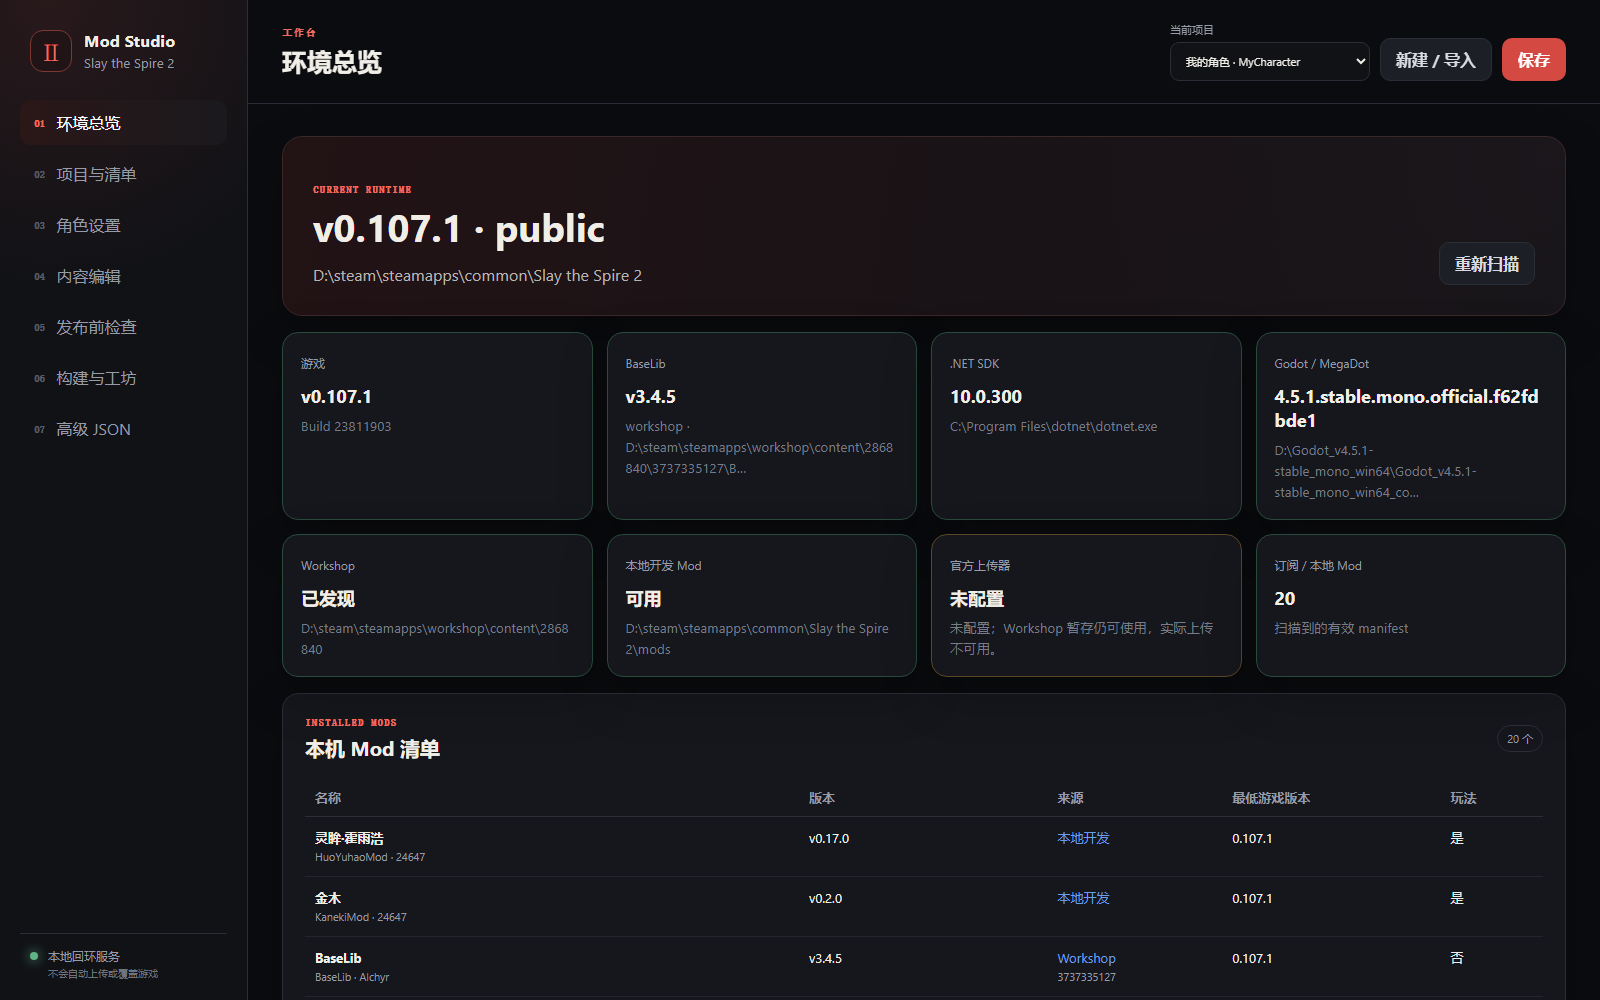
Task: Select the 金木 mod name
Action: [x=328, y=898]
